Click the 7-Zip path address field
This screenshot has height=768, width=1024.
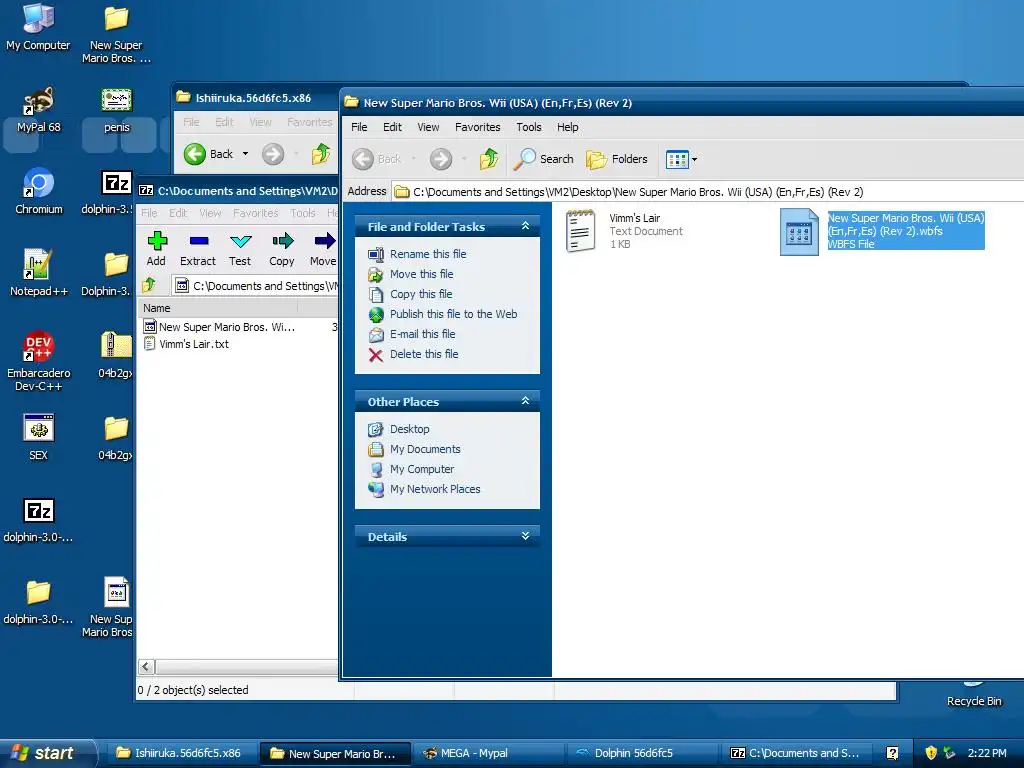(x=256, y=285)
